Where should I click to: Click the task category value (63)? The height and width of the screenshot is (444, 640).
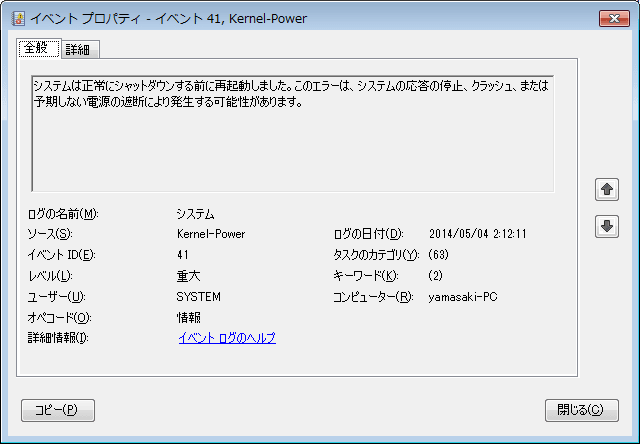(x=438, y=255)
